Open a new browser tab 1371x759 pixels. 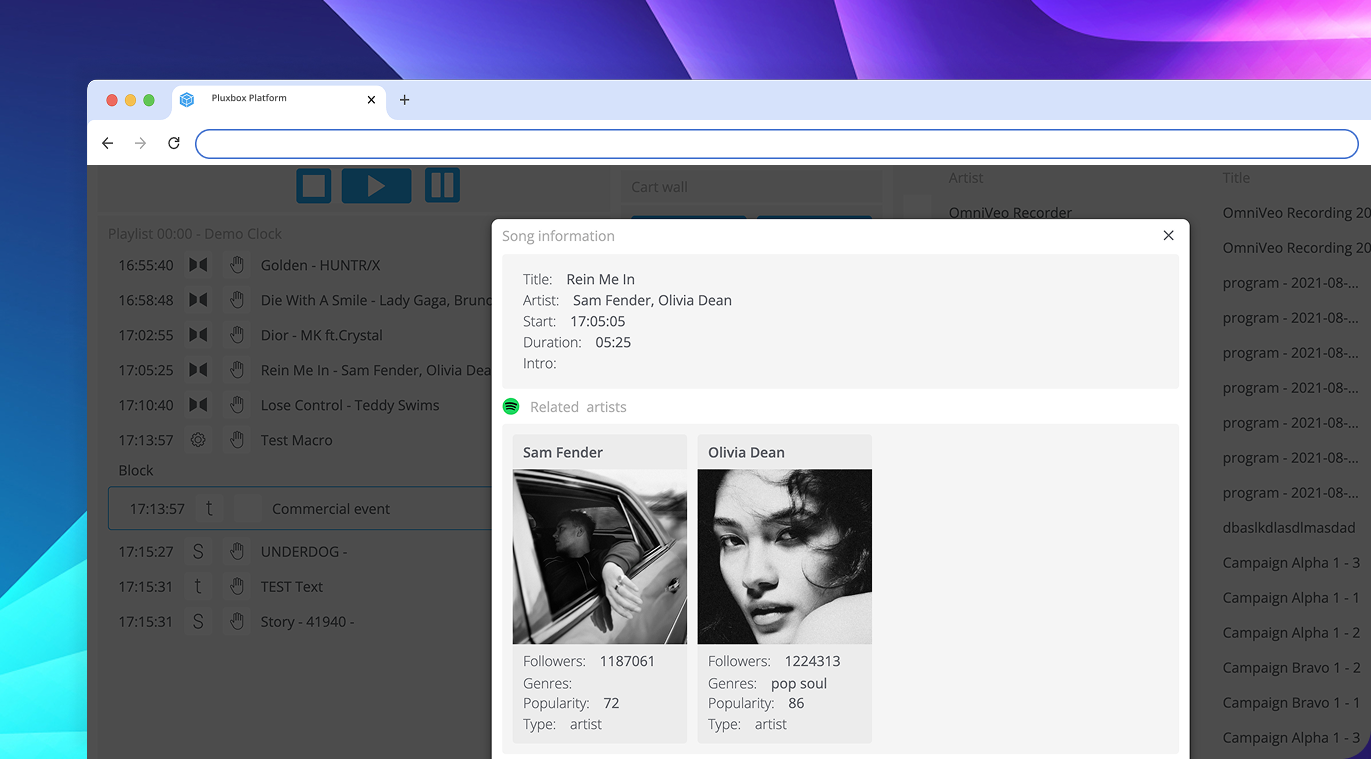click(405, 100)
